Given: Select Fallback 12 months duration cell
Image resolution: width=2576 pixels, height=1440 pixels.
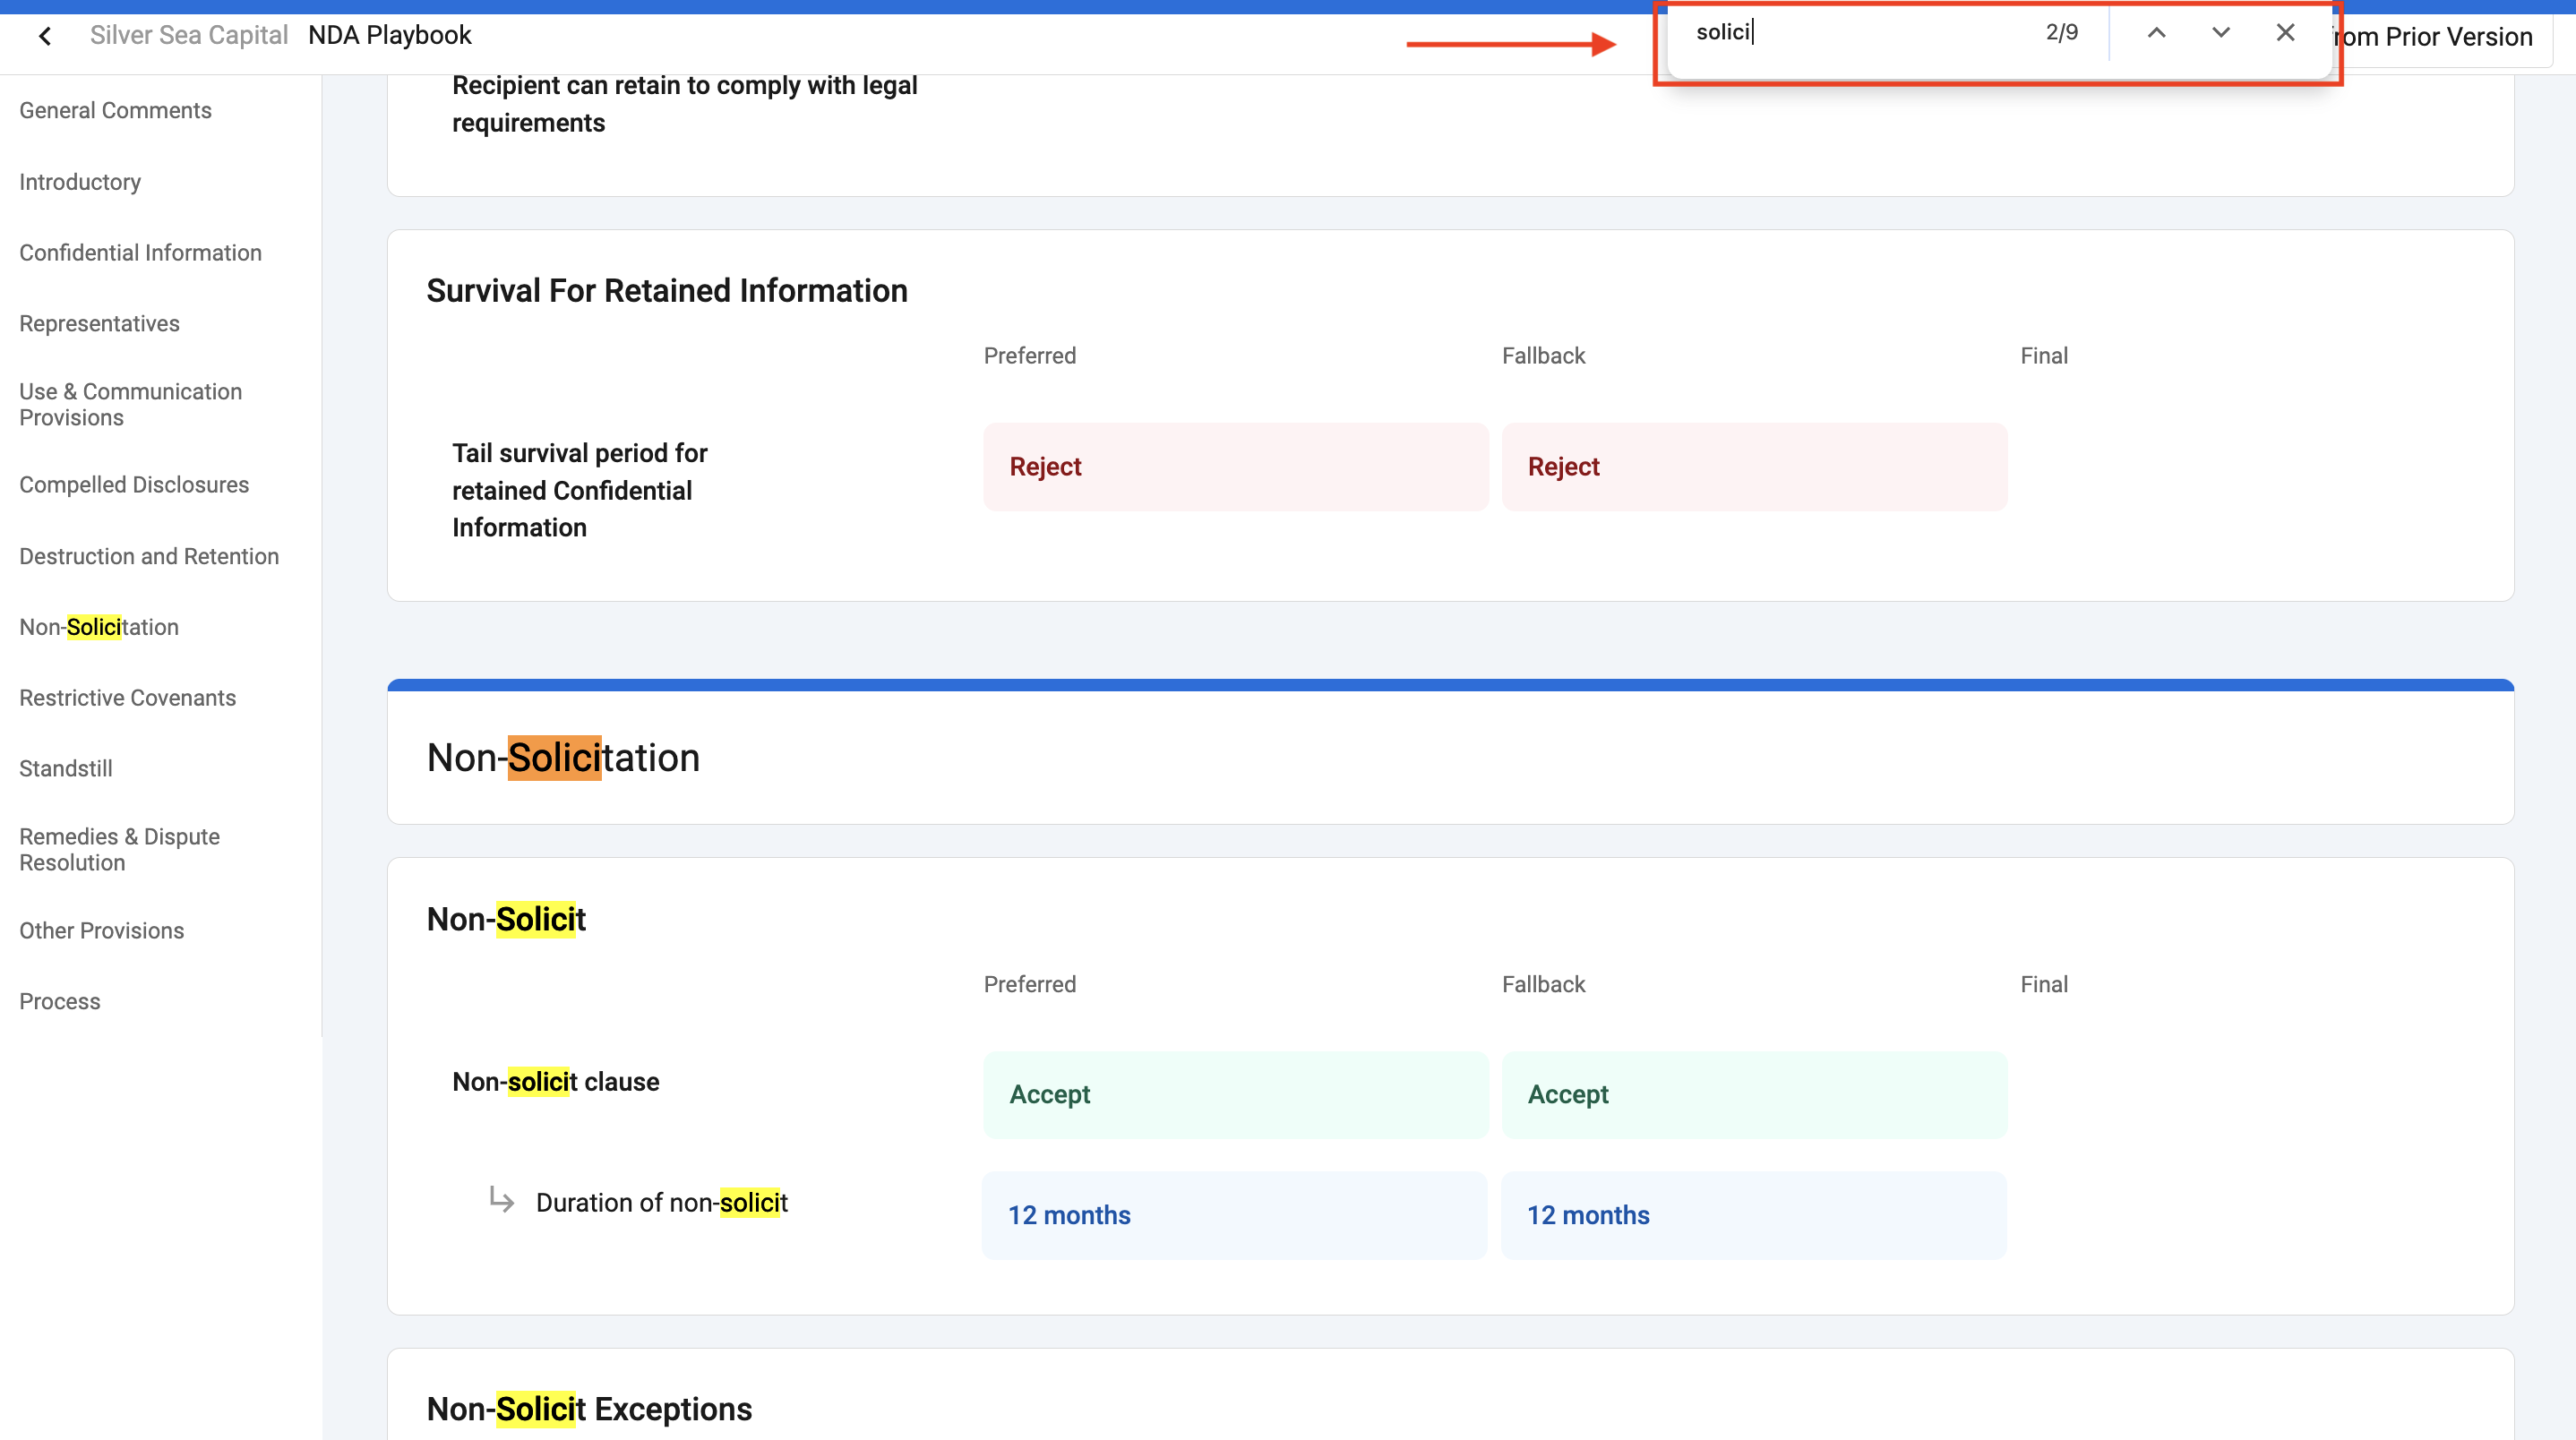Looking at the screenshot, I should (x=1754, y=1215).
